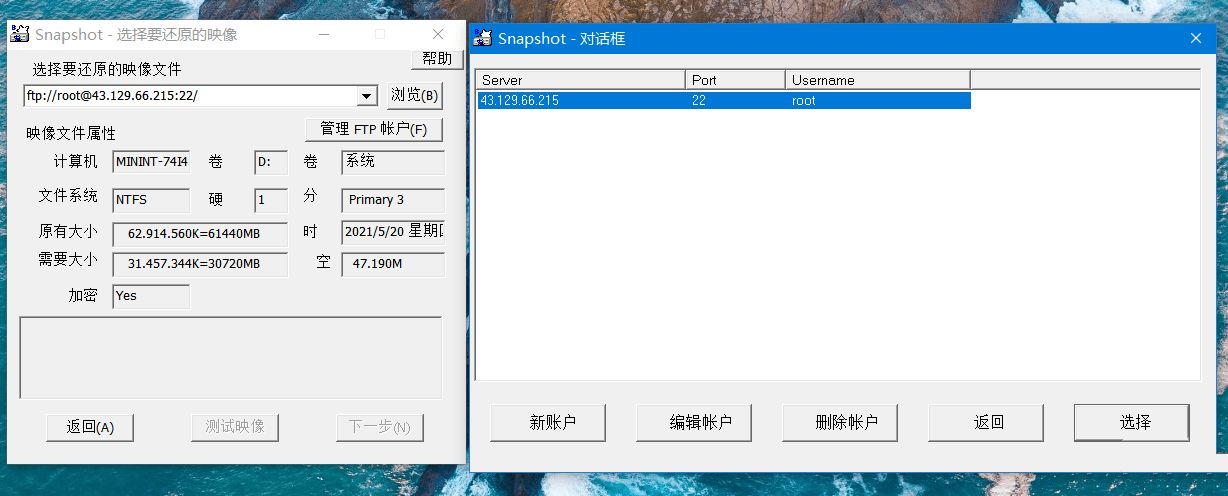The width and height of the screenshot is (1228, 496).
Task: Click the large empty description text box
Action: coord(230,358)
